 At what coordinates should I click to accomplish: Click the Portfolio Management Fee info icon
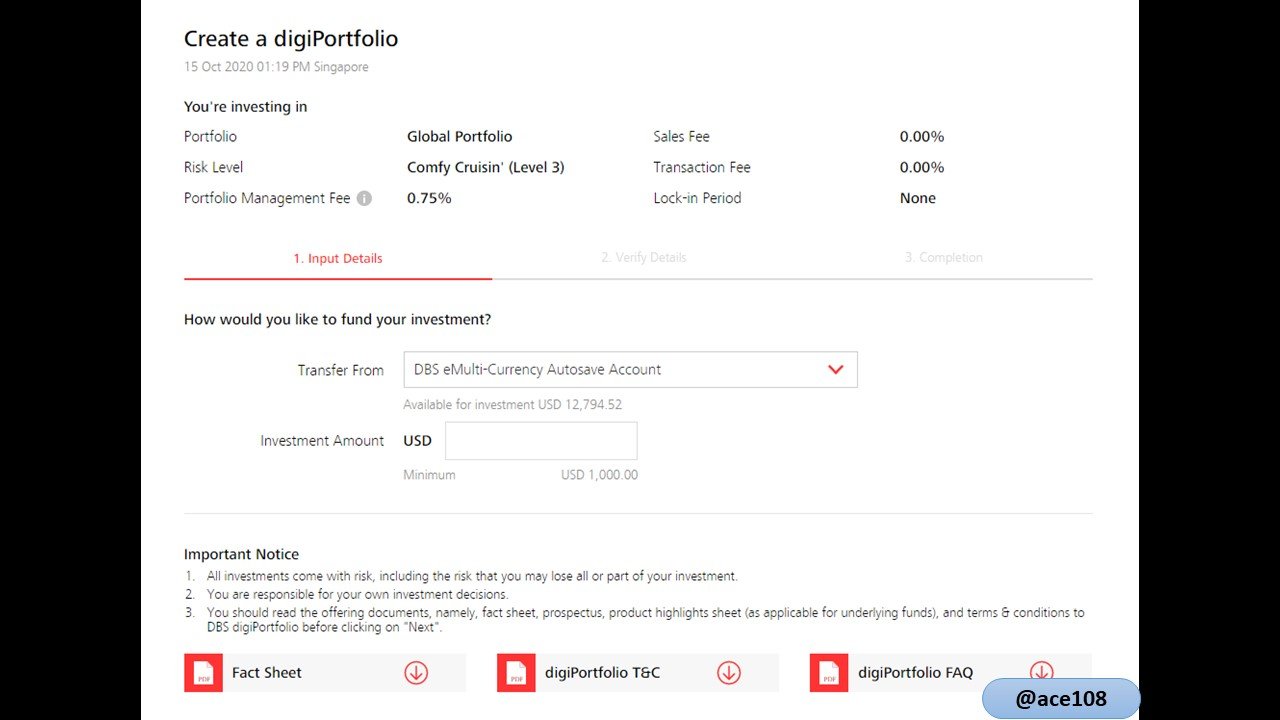pos(364,198)
